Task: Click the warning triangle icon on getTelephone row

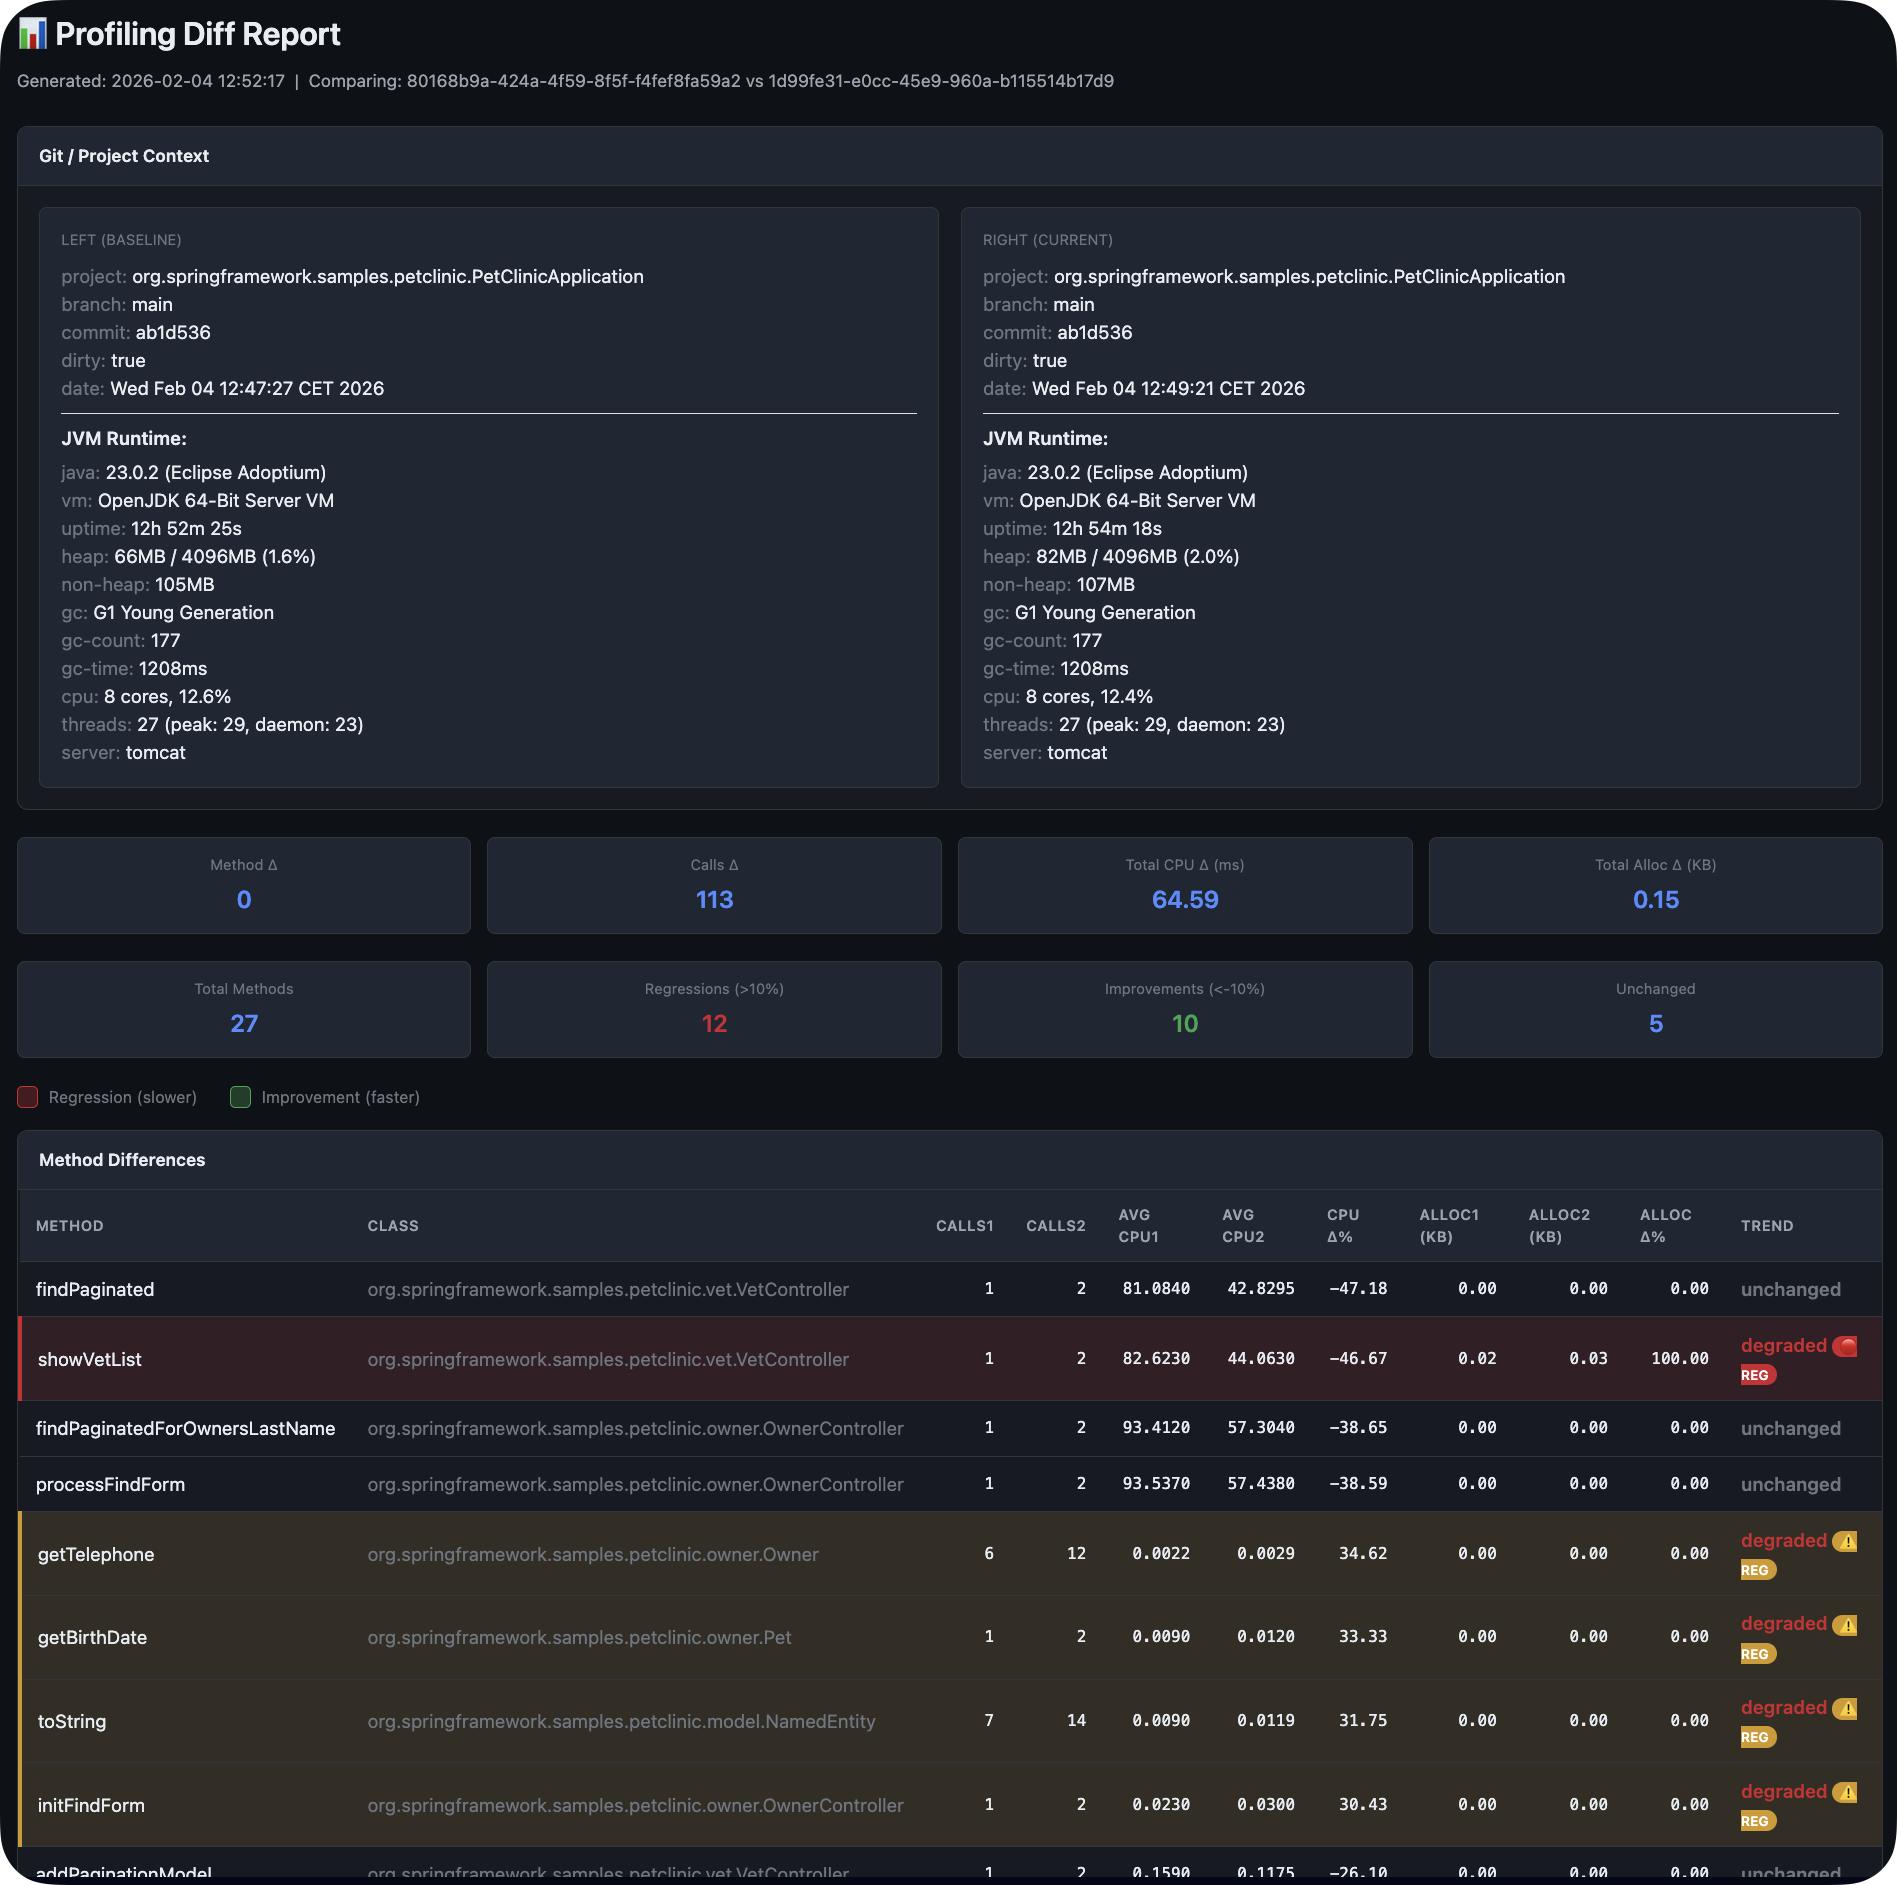Action: [1847, 1541]
